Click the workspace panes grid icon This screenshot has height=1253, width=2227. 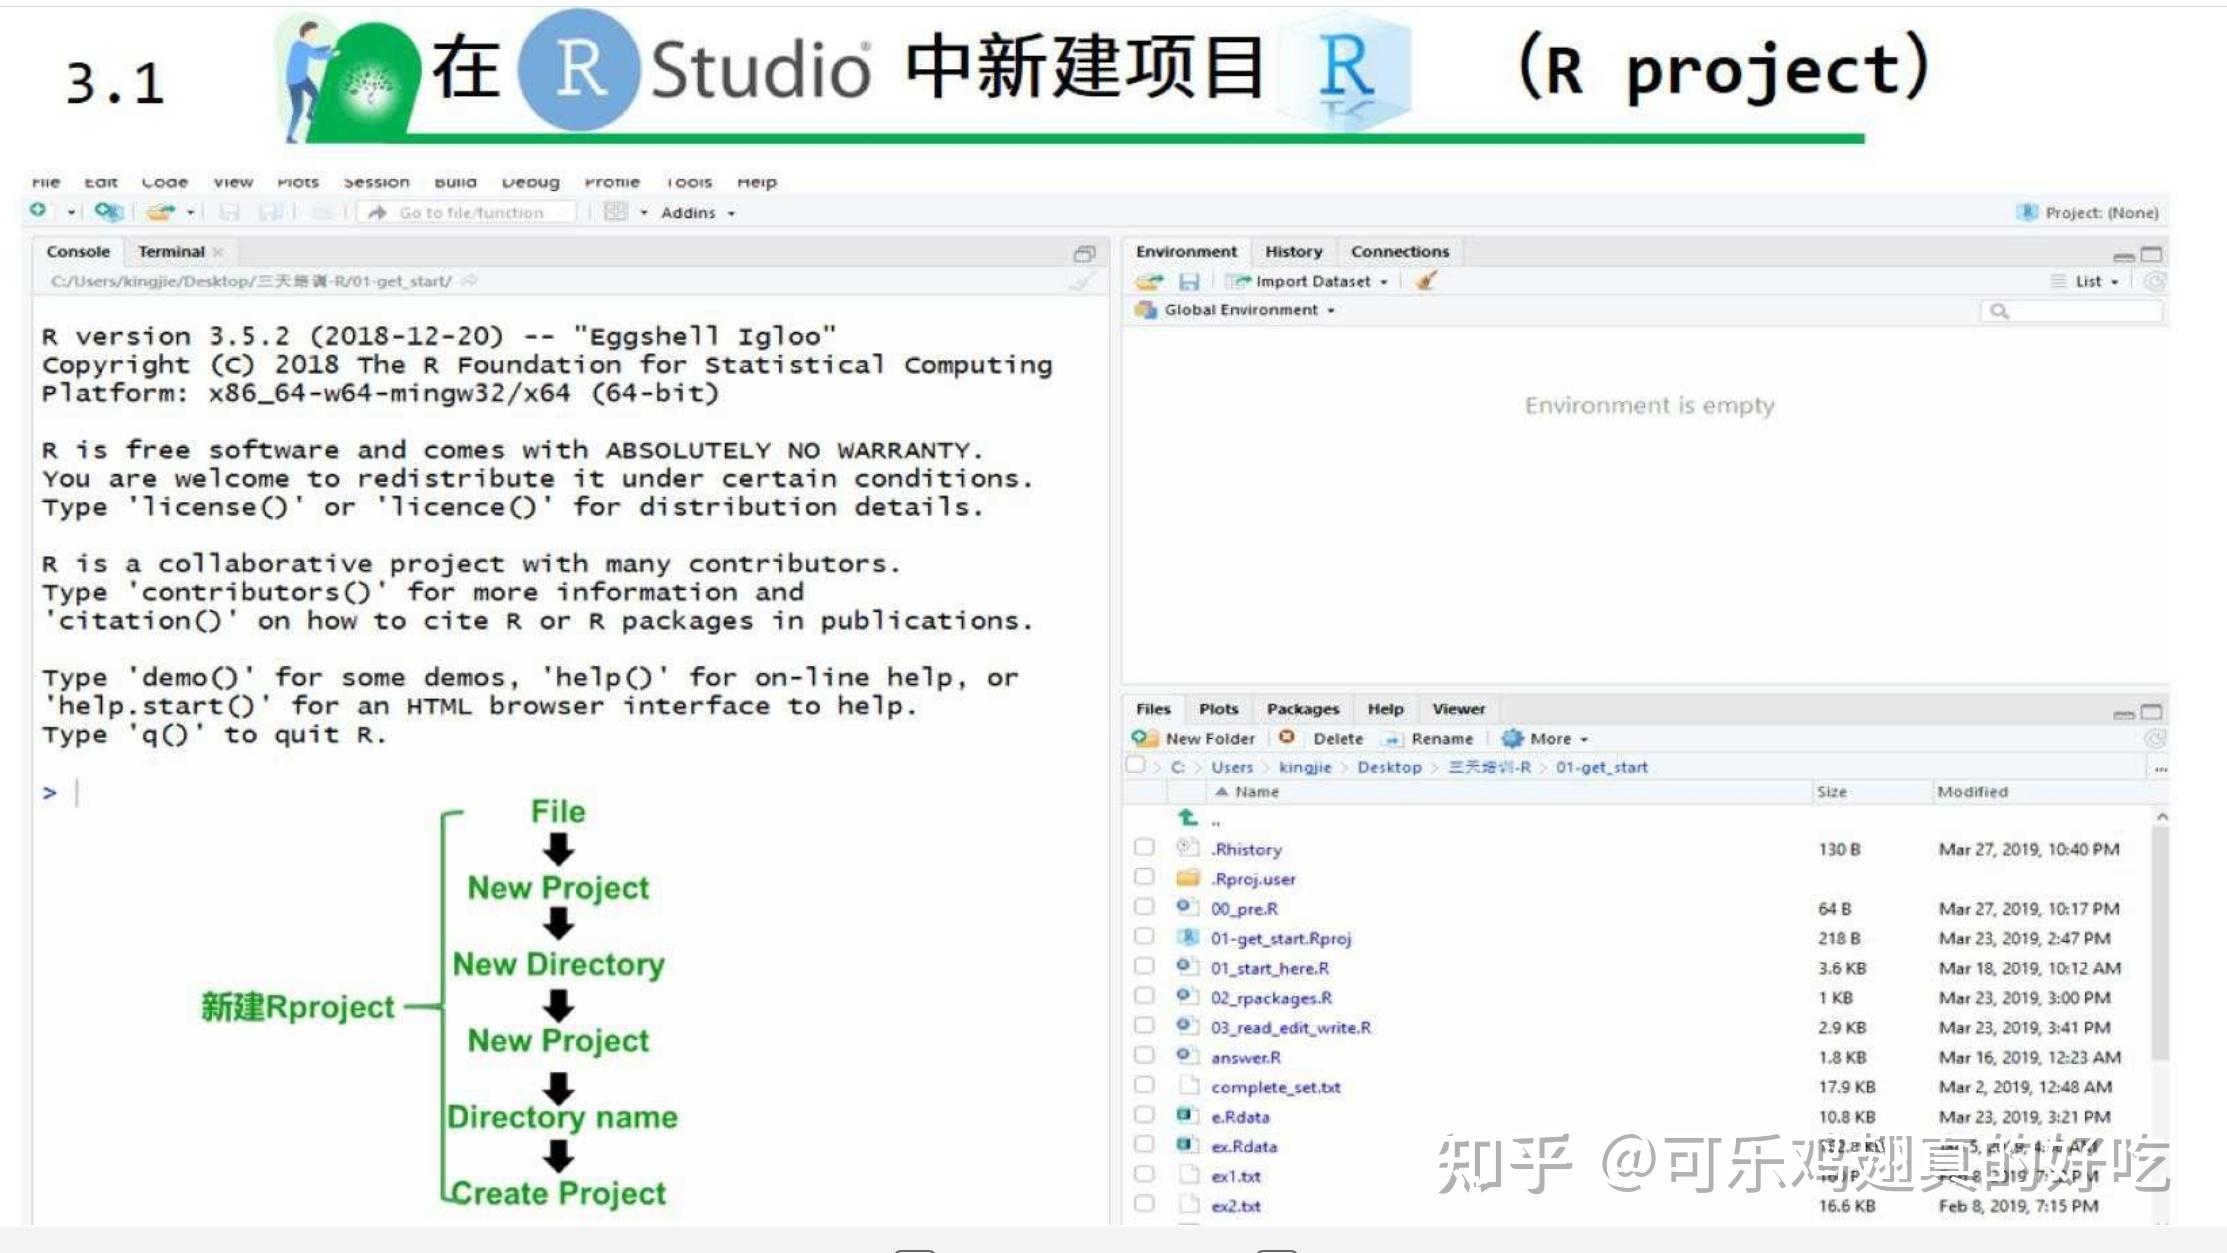(615, 212)
